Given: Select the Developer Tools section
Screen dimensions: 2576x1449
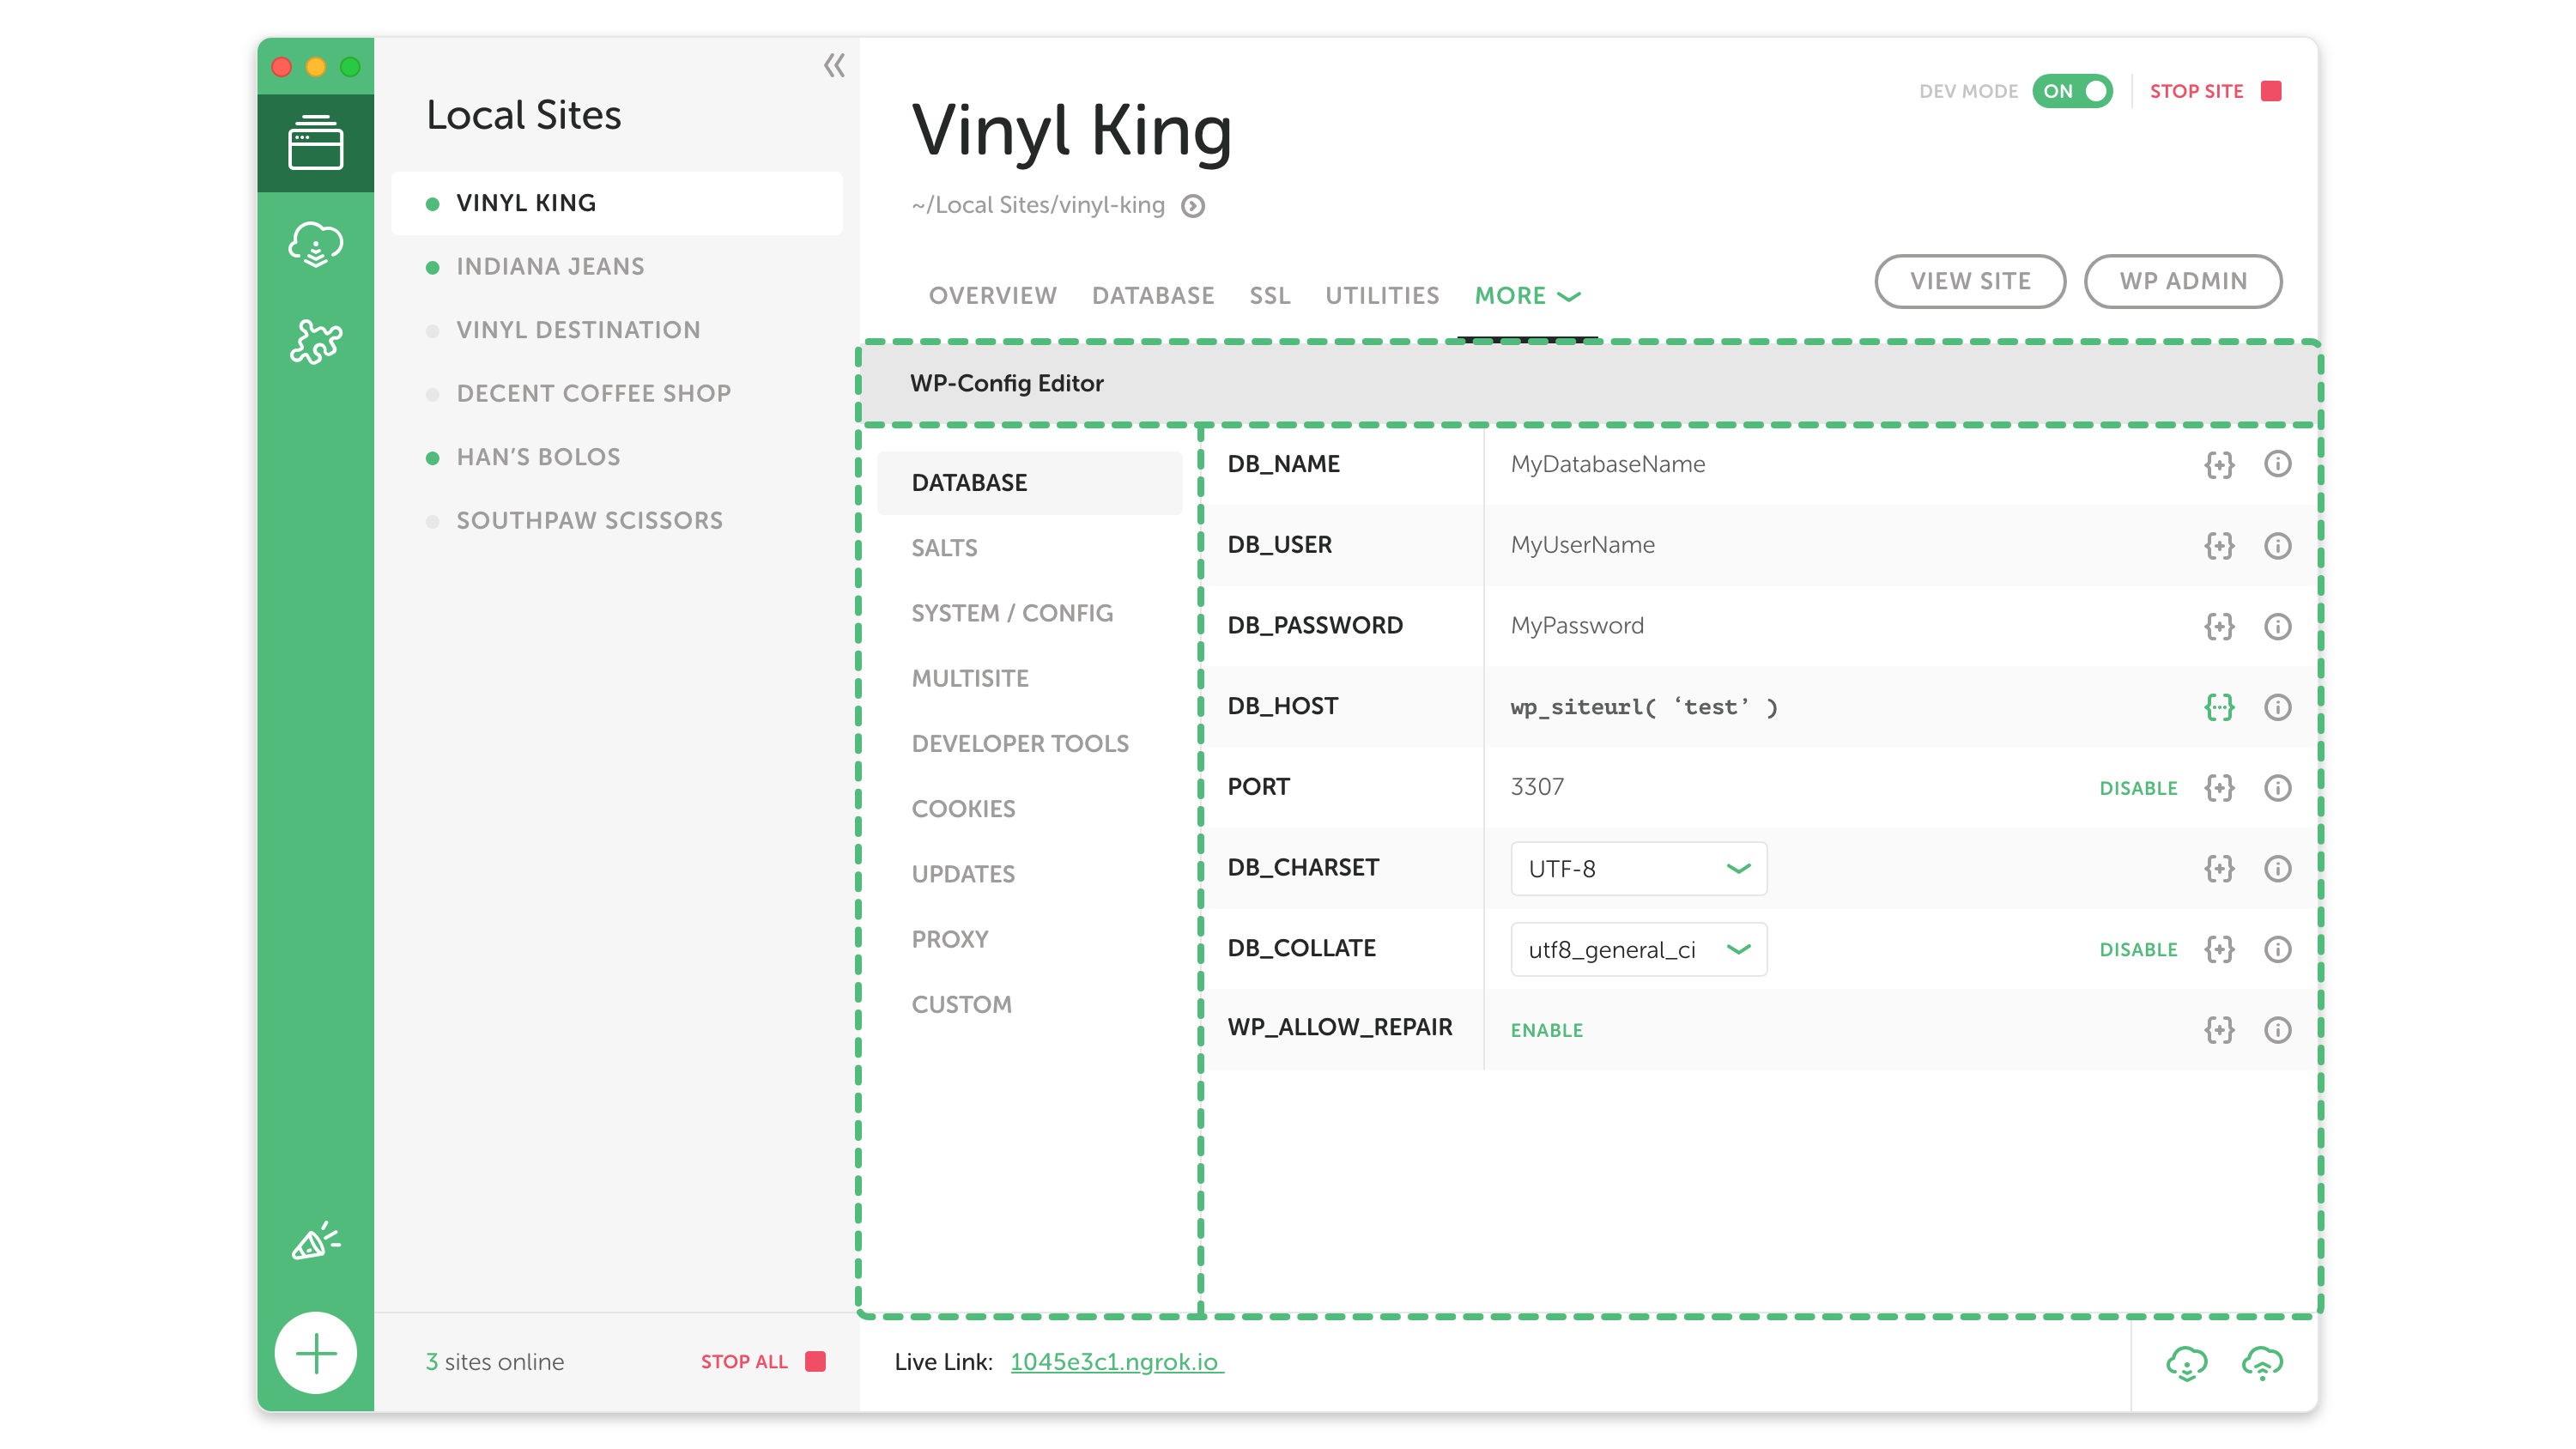Looking at the screenshot, I should (x=1019, y=743).
